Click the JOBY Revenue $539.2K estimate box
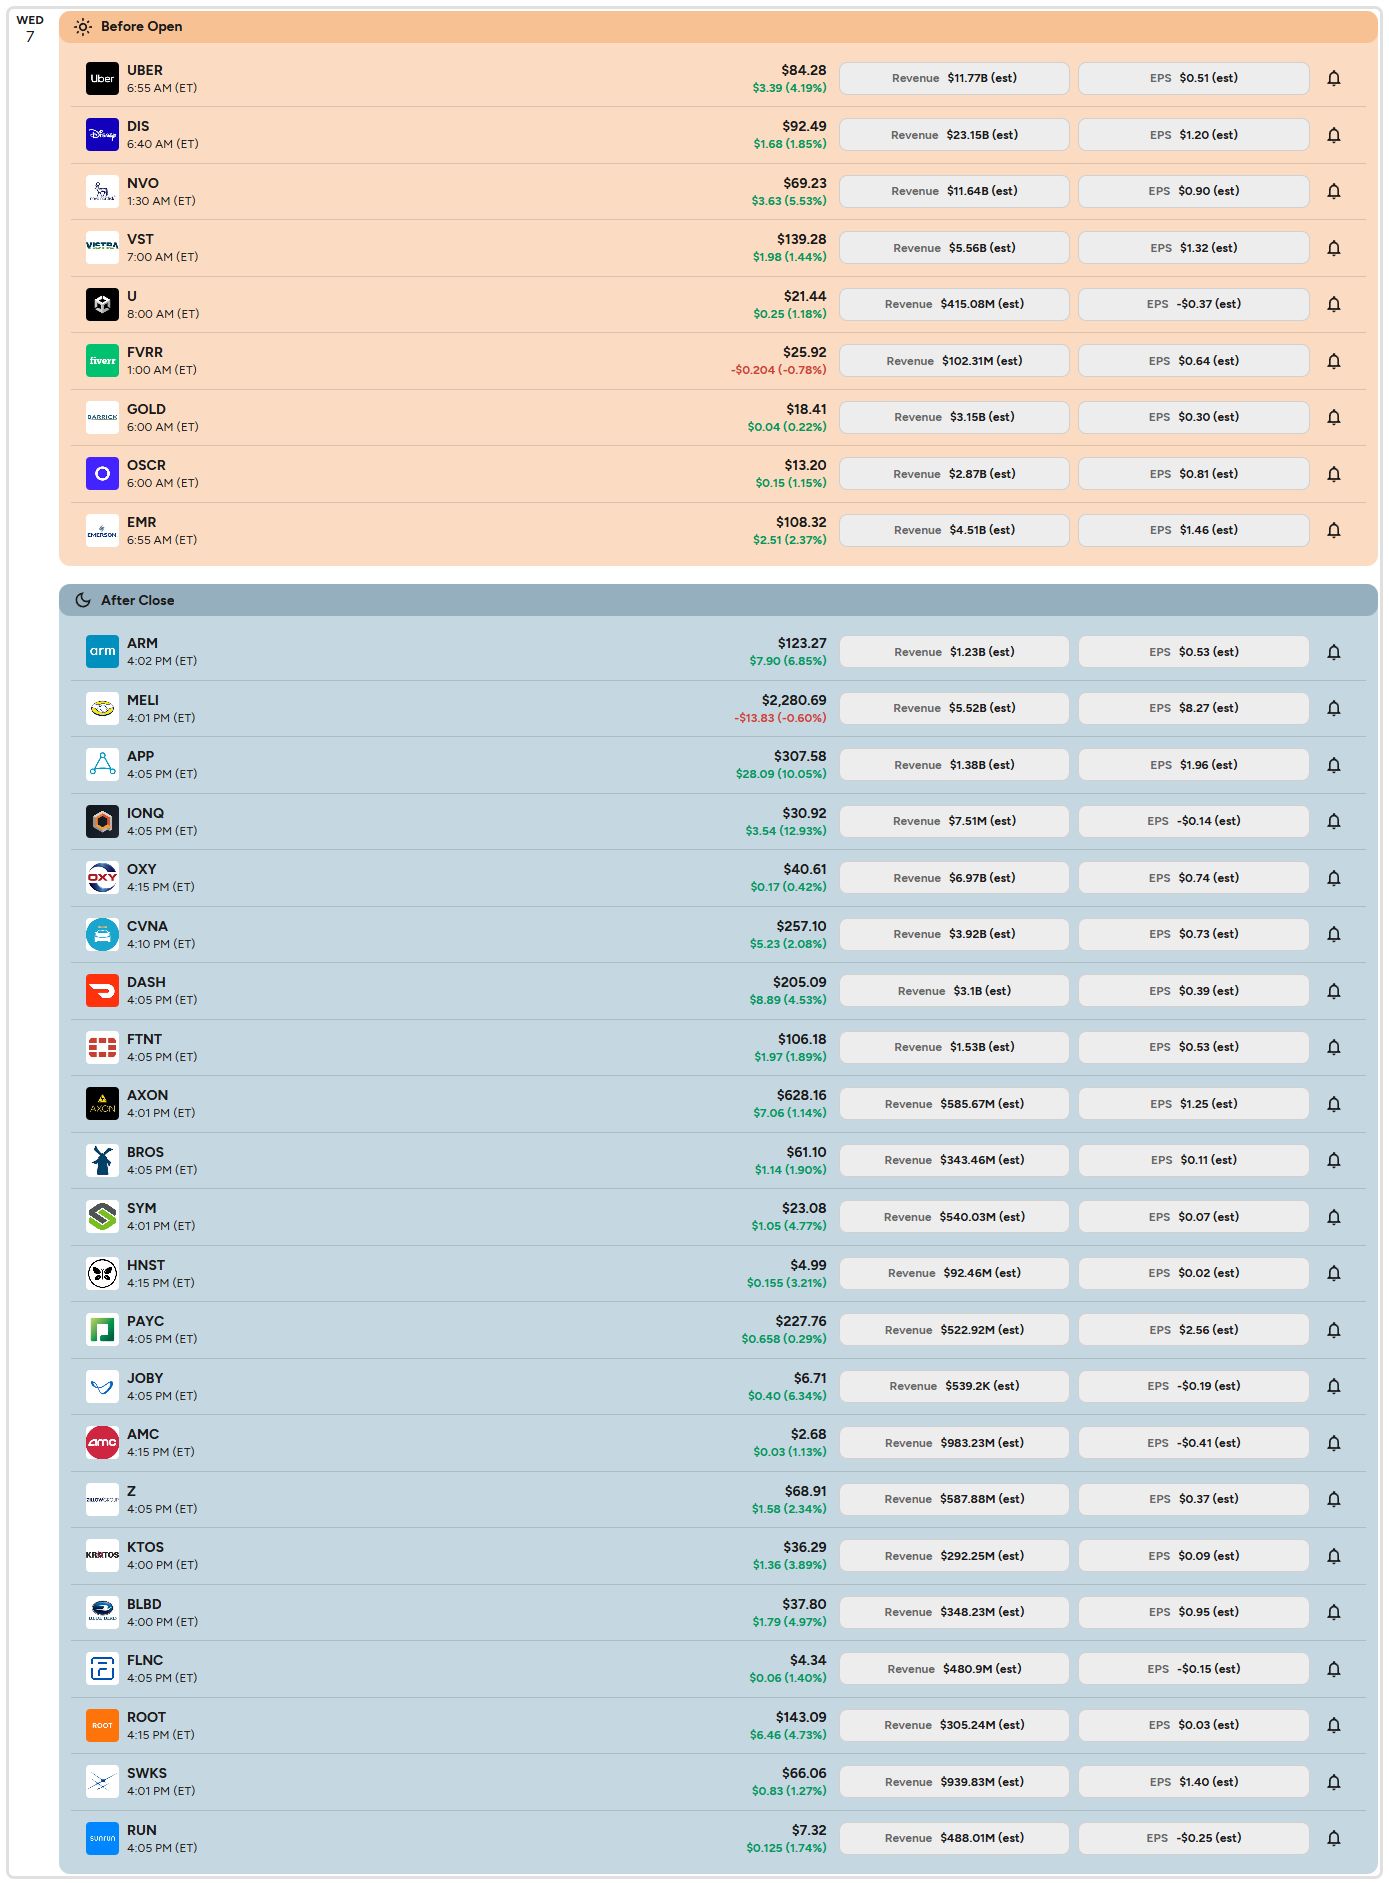Screen dimensions: 1389x1883 954,1386
